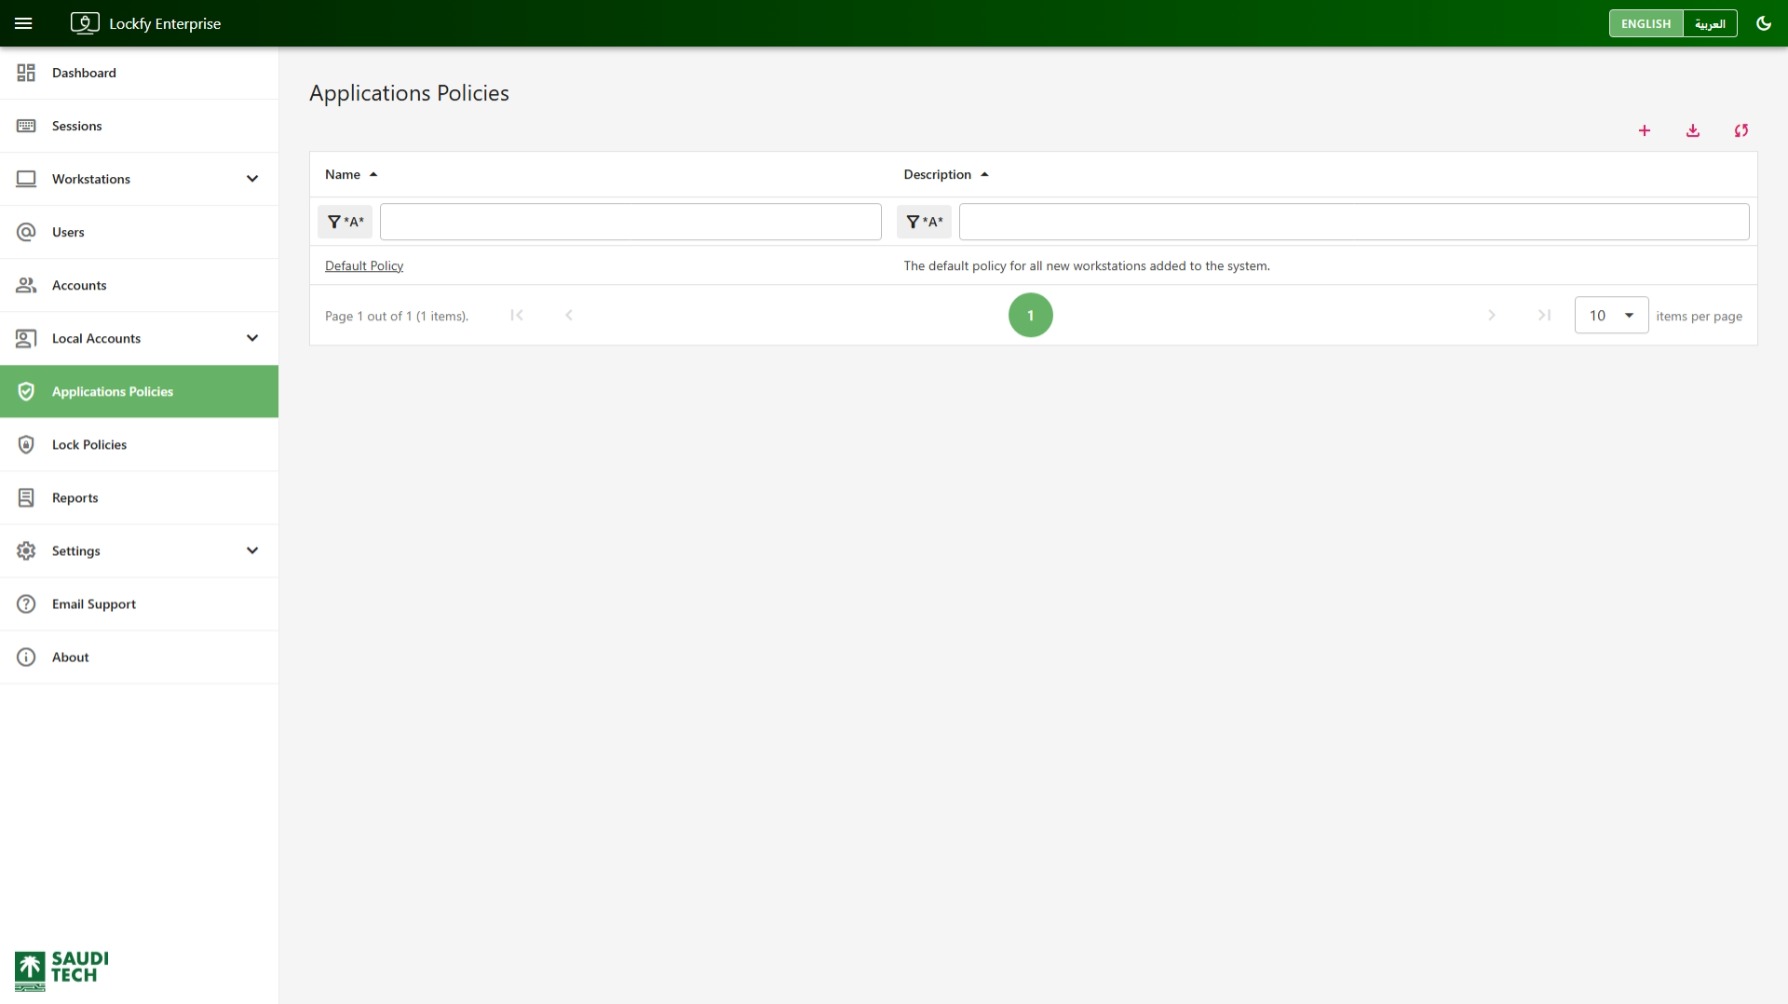Image resolution: width=1788 pixels, height=1004 pixels.
Task: Open the Default Policy link
Action: click(364, 266)
